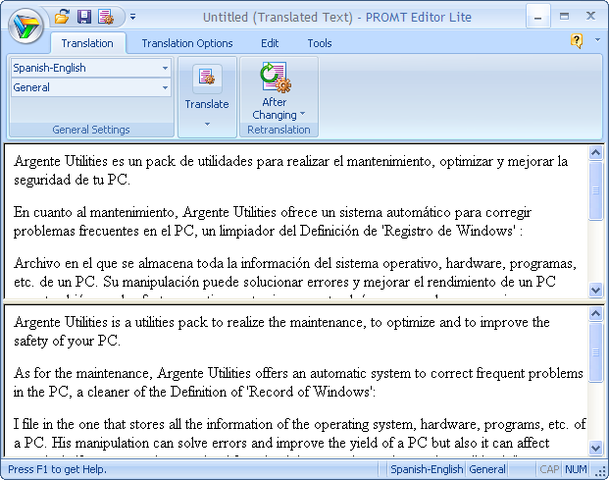Open the General topic template dropdown
The width and height of the screenshot is (609, 480).
91,87
